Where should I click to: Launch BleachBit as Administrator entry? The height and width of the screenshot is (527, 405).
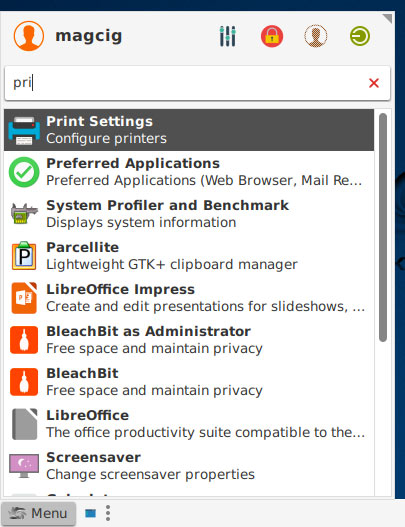pyautogui.click(x=189, y=340)
